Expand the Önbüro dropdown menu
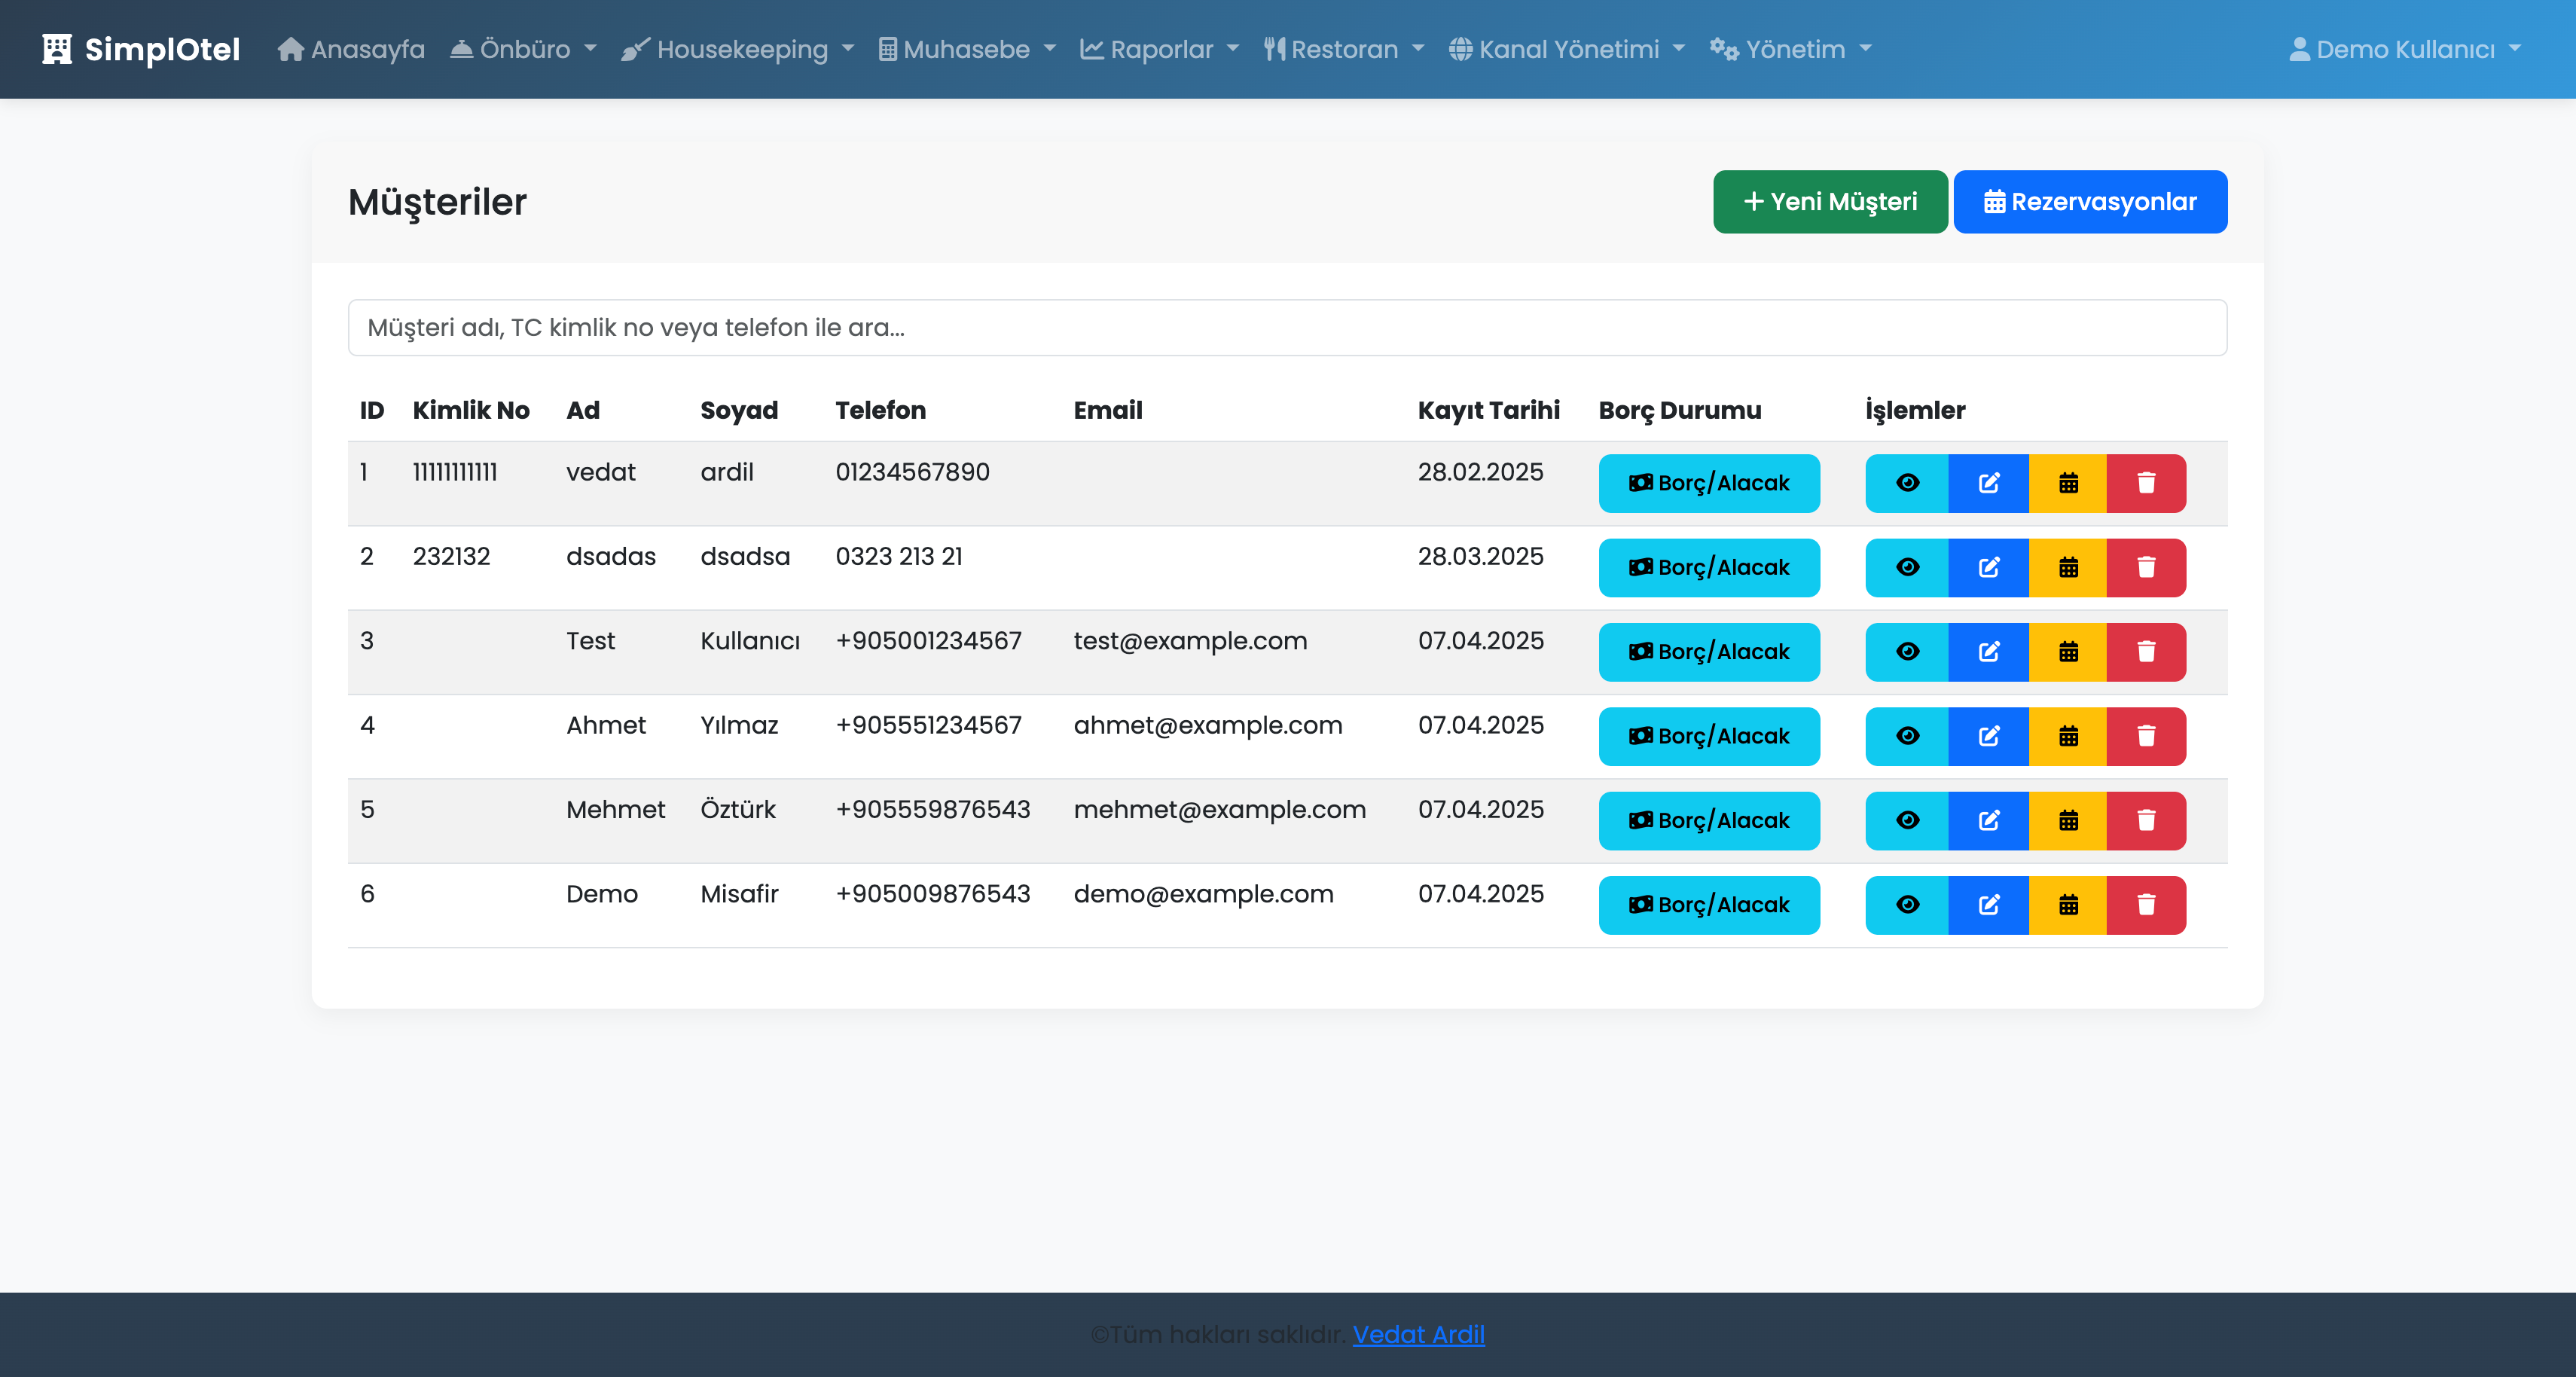The height and width of the screenshot is (1377, 2576). [x=523, y=49]
